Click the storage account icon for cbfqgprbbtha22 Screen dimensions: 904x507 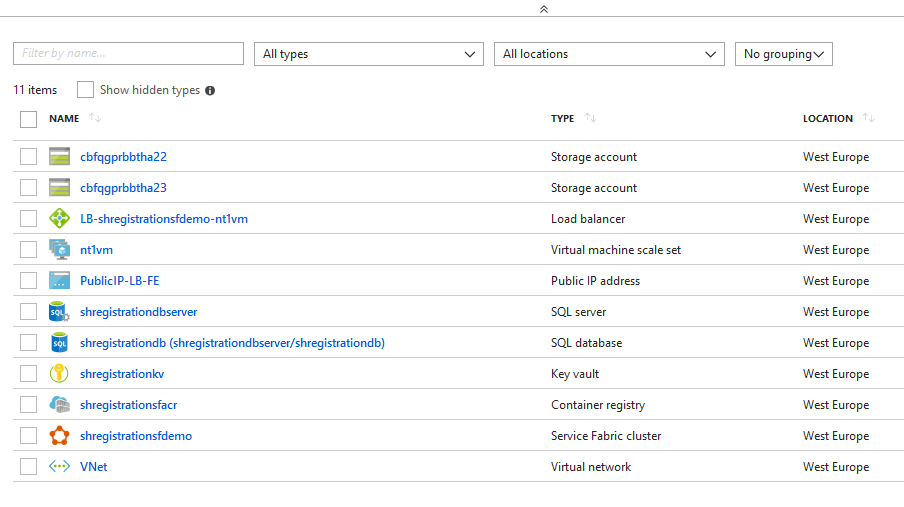tap(59, 156)
